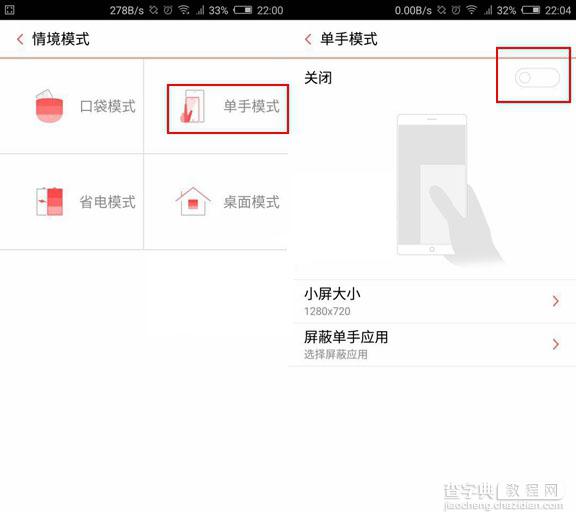
Task: Select the 小屏大小 setting text
Action: pos(332,294)
